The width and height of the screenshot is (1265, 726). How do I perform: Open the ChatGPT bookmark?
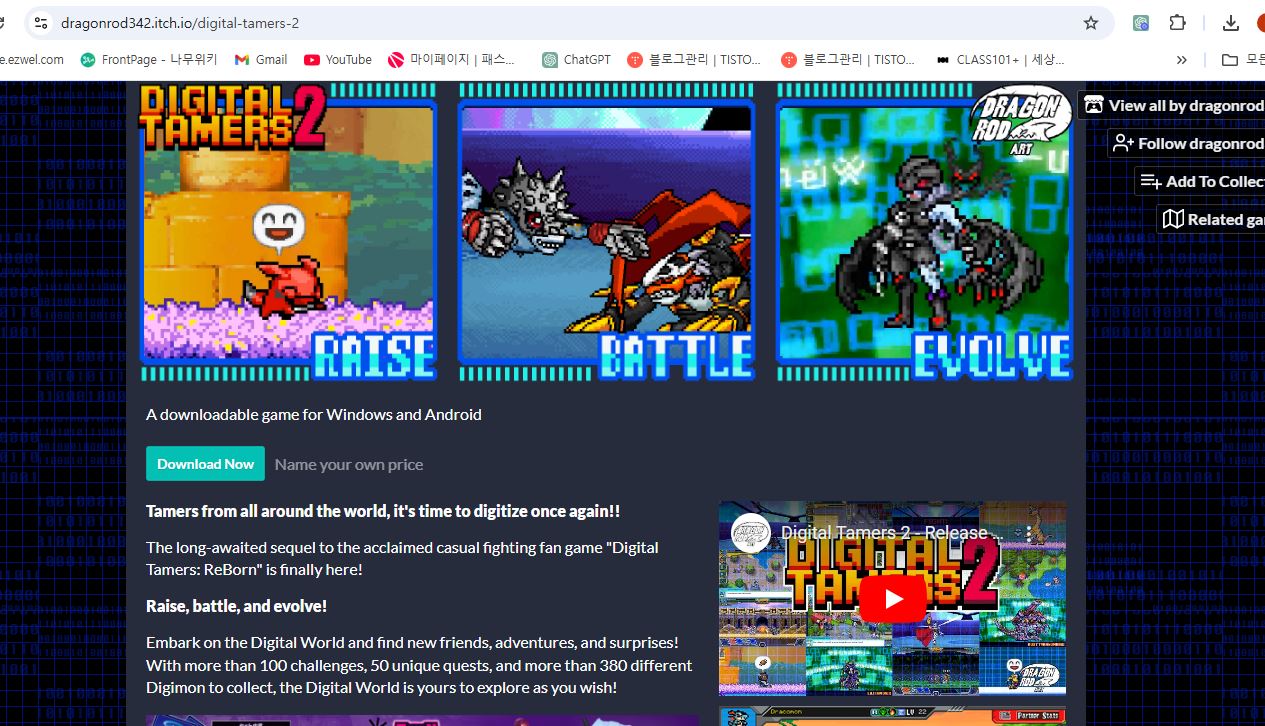577,60
